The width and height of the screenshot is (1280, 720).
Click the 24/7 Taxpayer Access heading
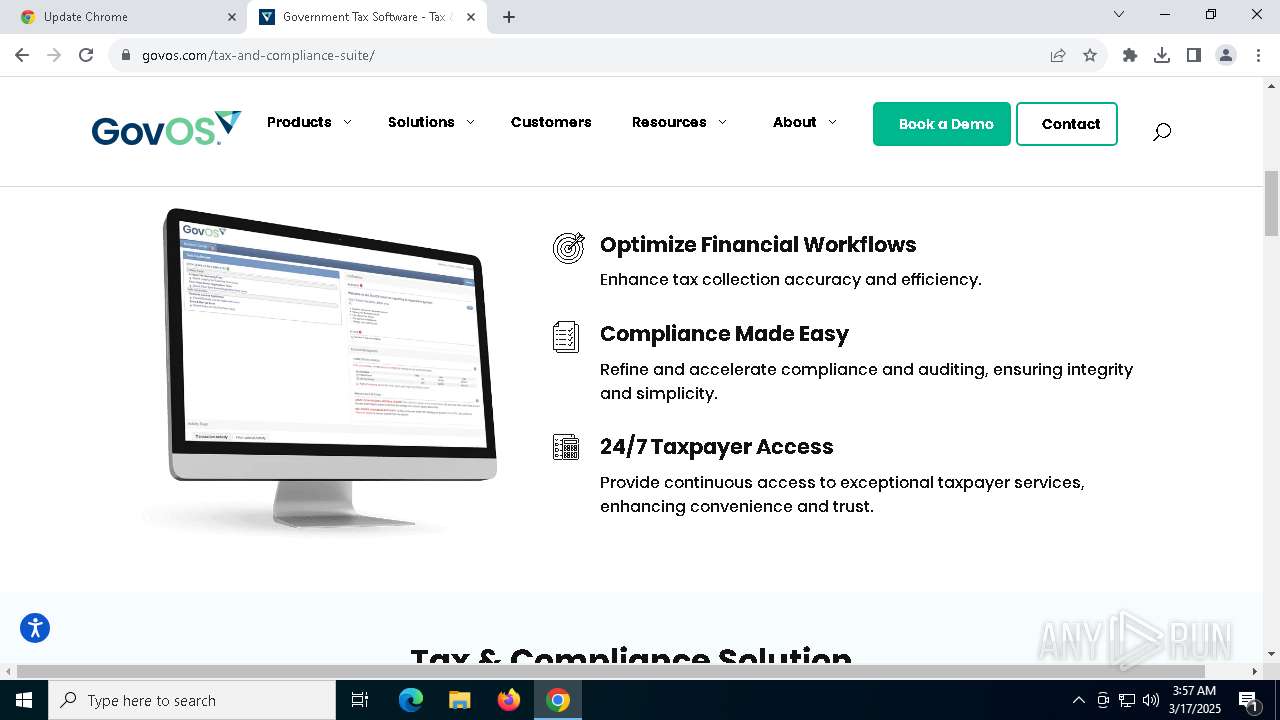click(x=716, y=447)
